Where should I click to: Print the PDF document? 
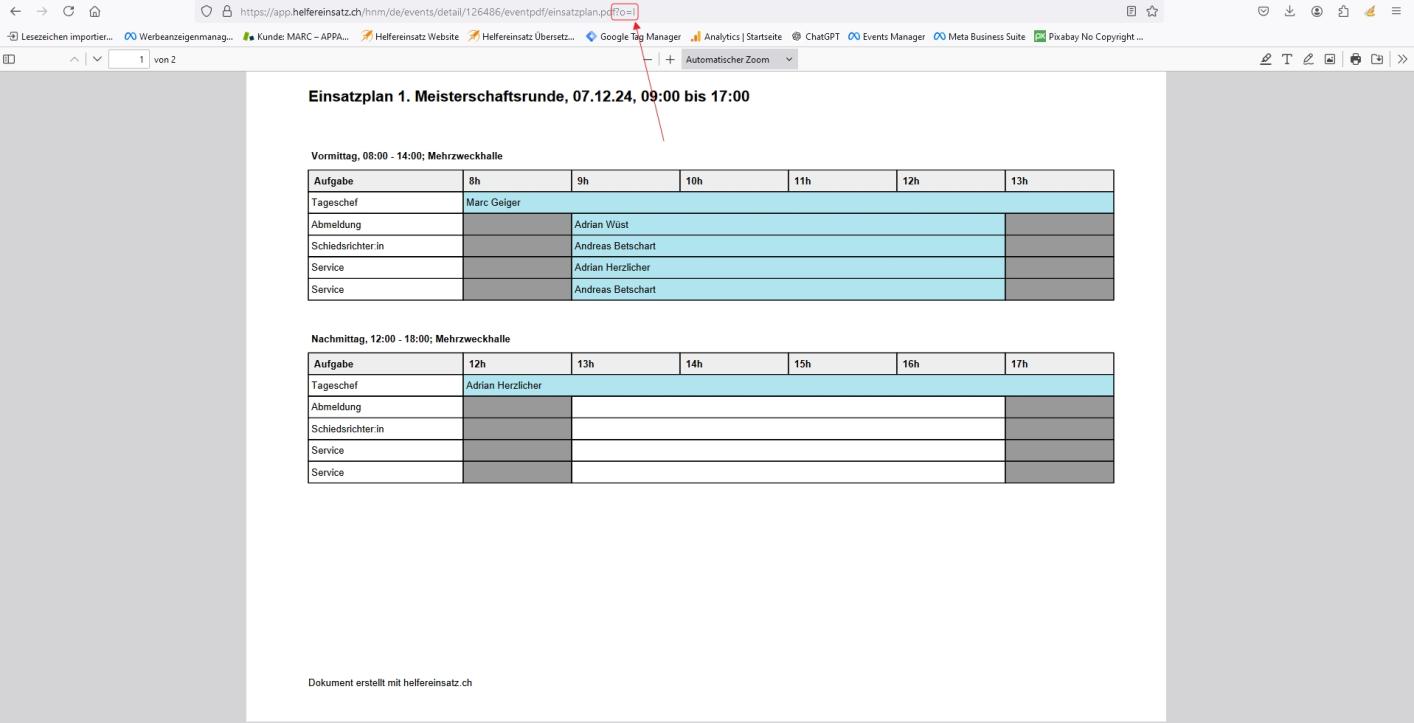(1356, 60)
